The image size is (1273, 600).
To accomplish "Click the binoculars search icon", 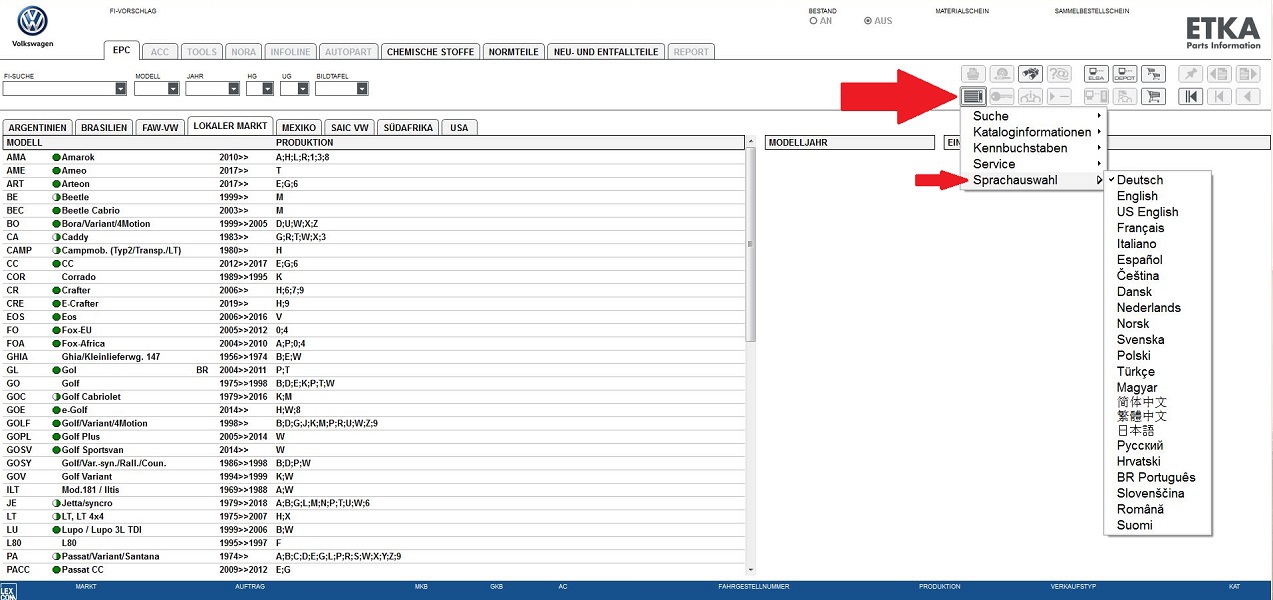I will tap(1030, 73).
